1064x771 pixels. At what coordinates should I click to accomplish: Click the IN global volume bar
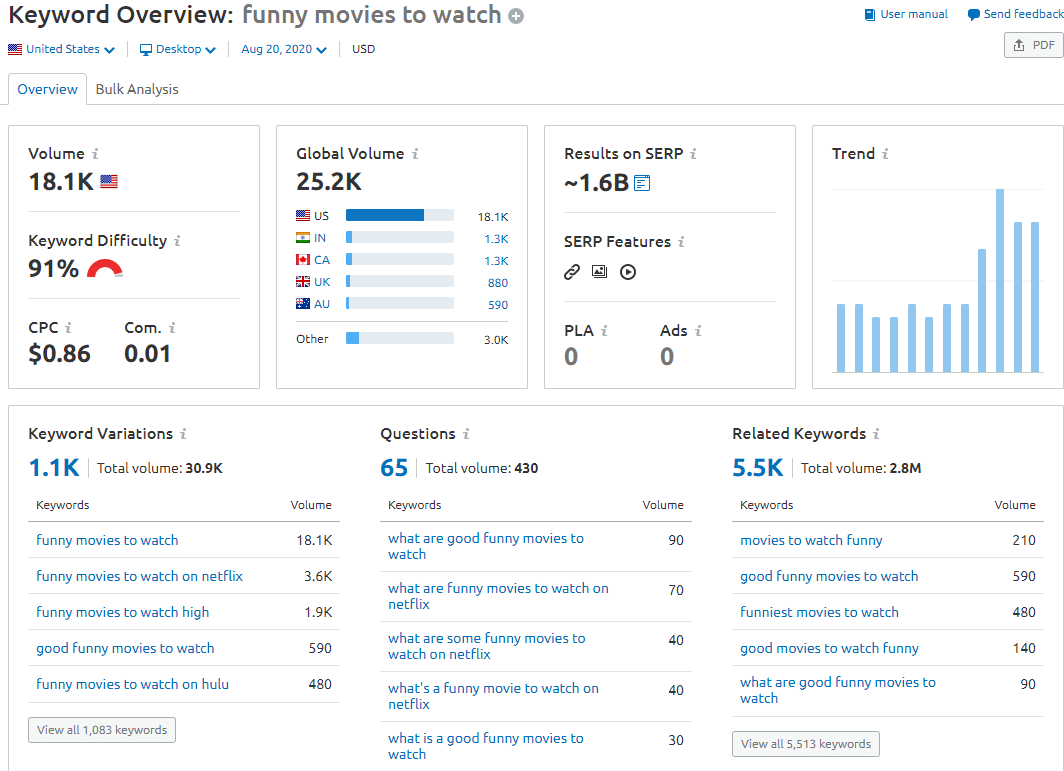point(400,238)
